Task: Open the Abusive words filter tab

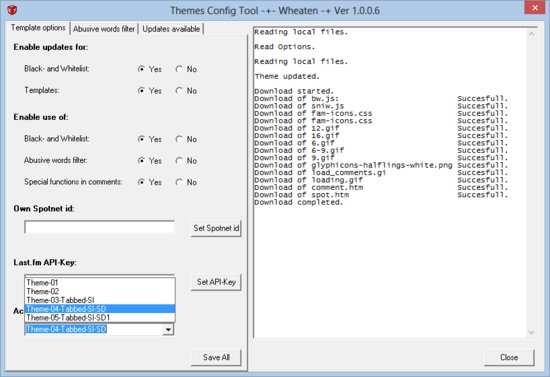Action: [104, 29]
